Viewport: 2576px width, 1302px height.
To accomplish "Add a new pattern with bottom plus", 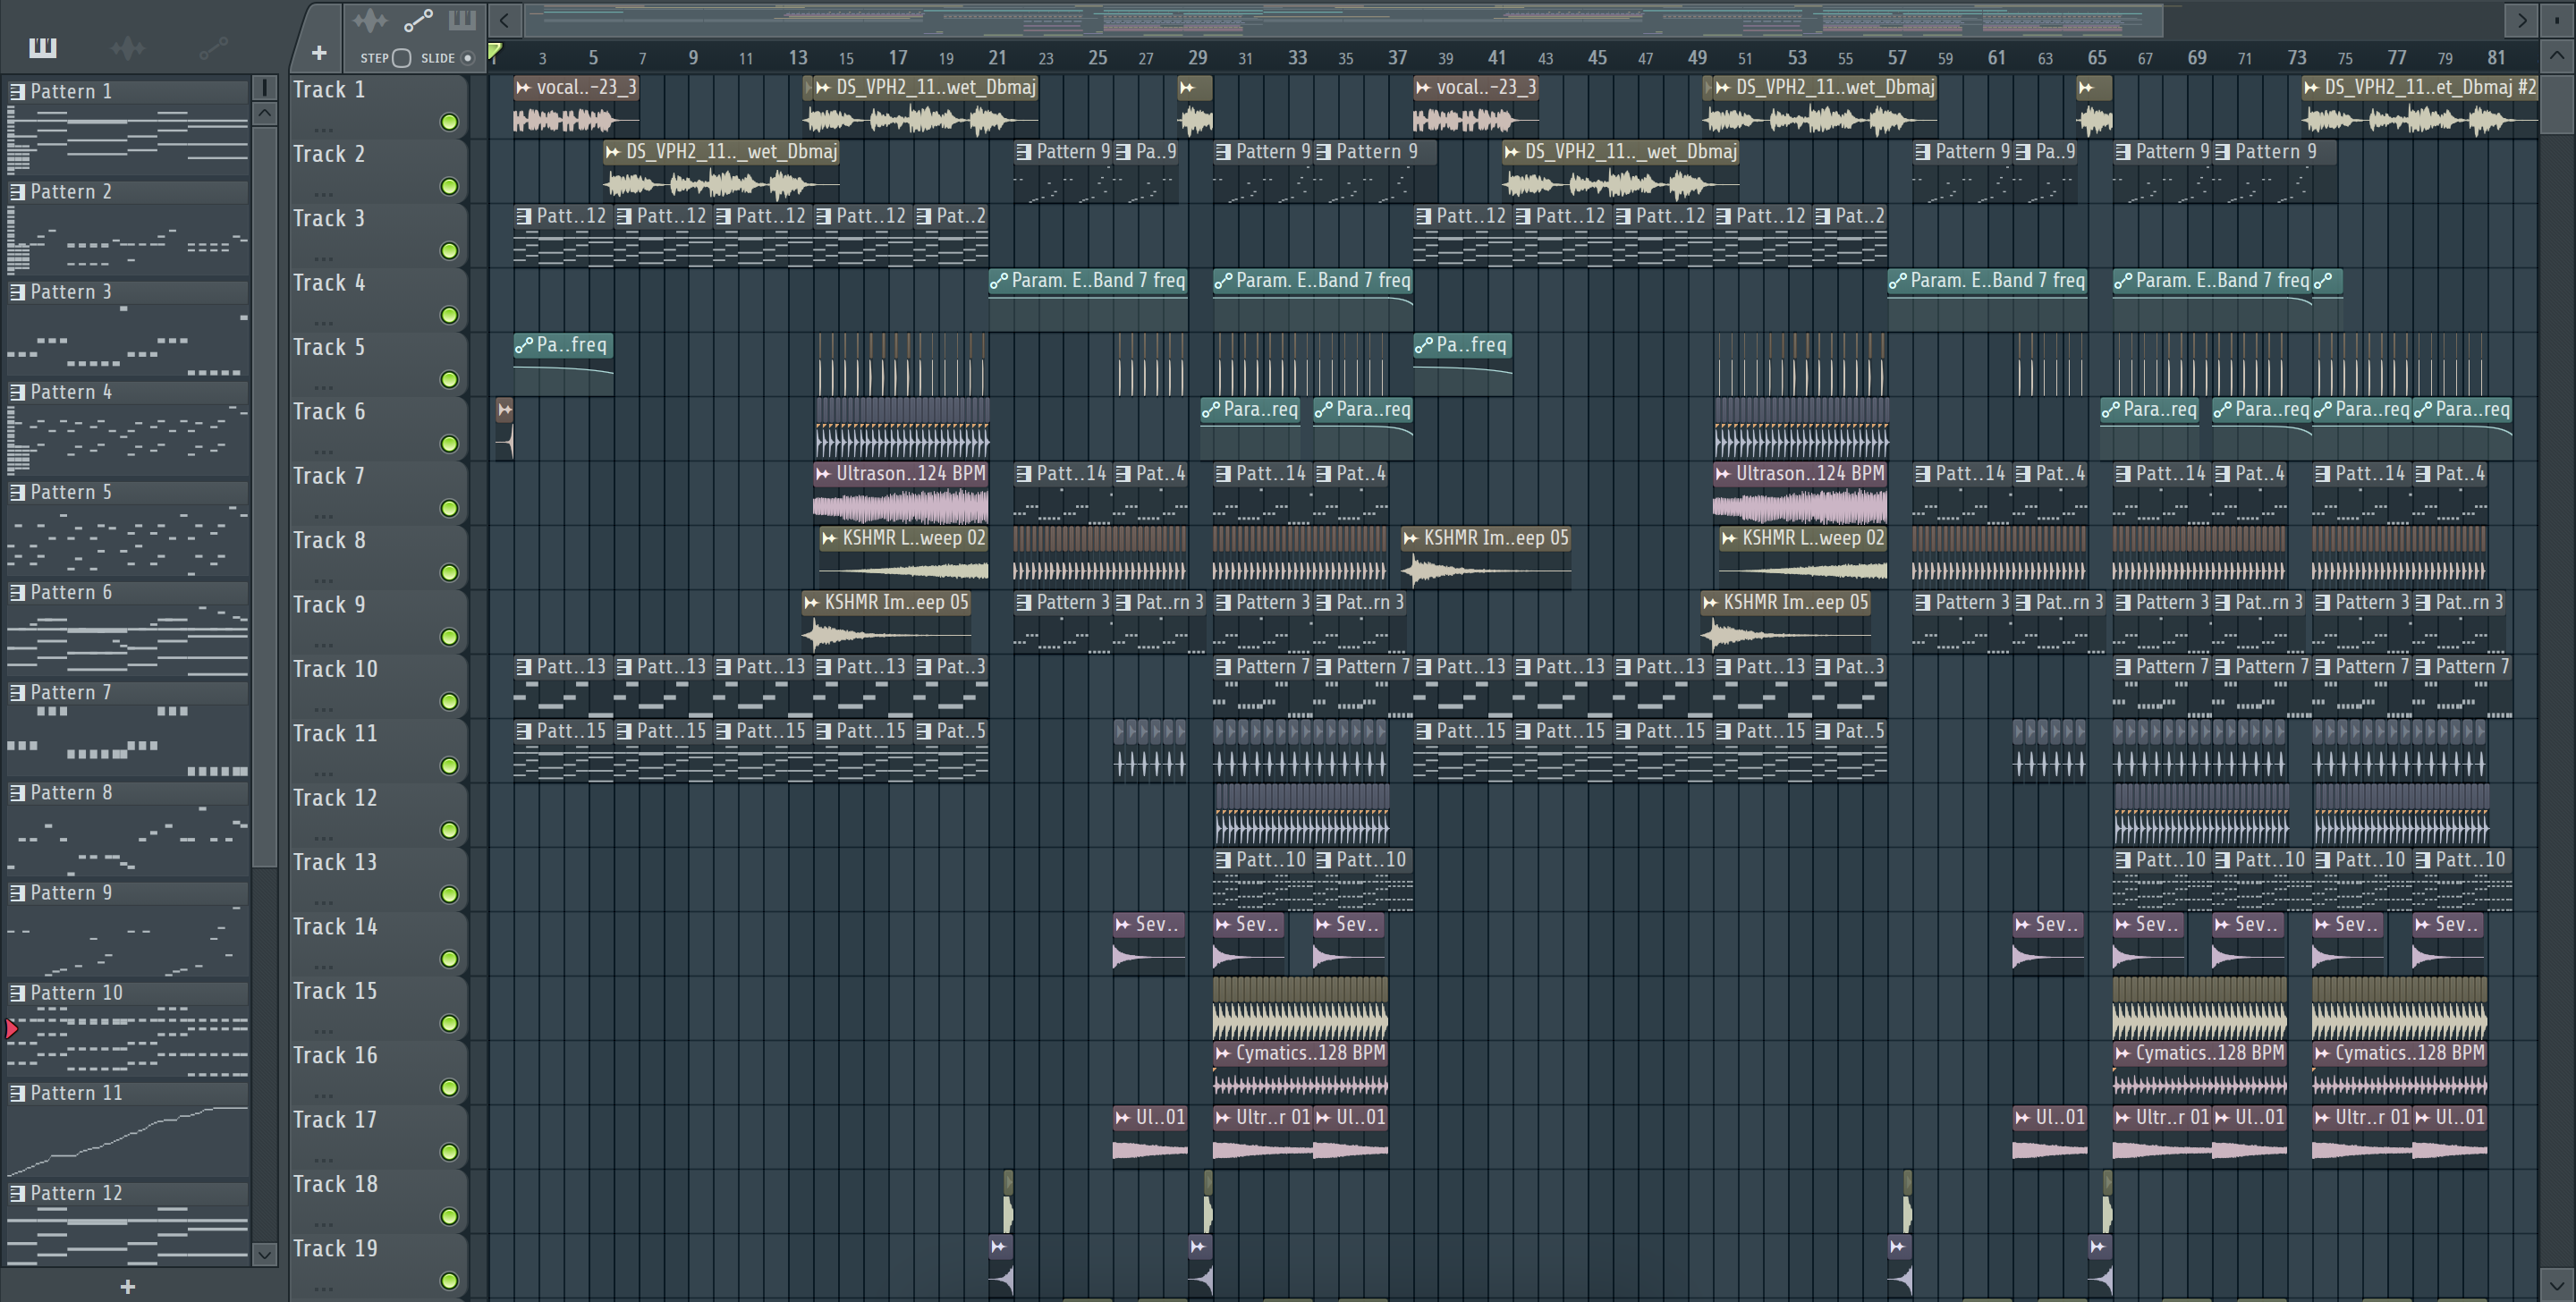I will click(x=127, y=1287).
